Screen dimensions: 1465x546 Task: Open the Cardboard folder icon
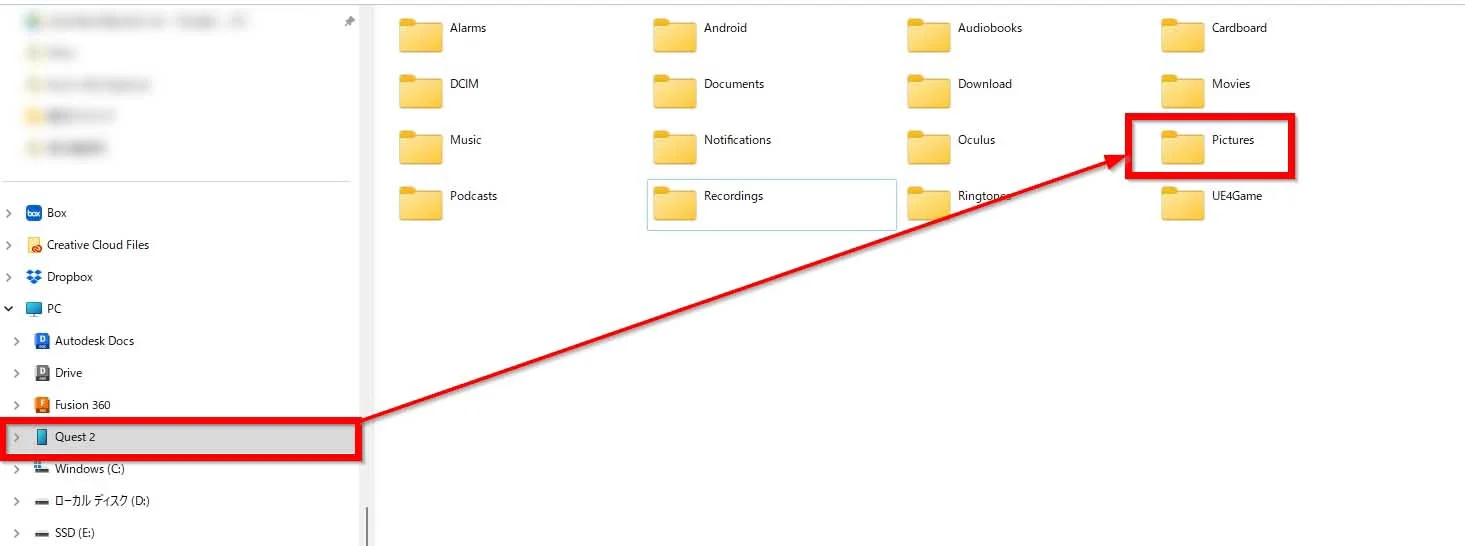point(1182,36)
